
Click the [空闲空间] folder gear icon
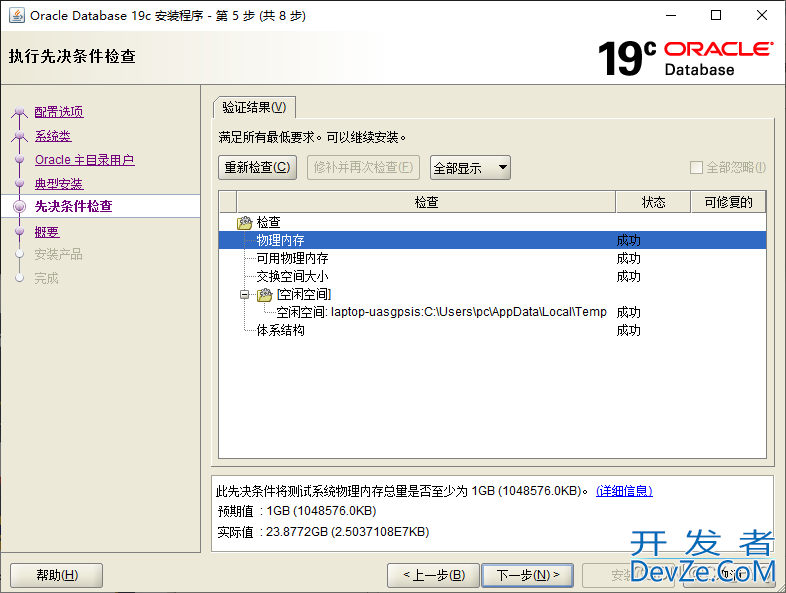pyautogui.click(x=265, y=295)
